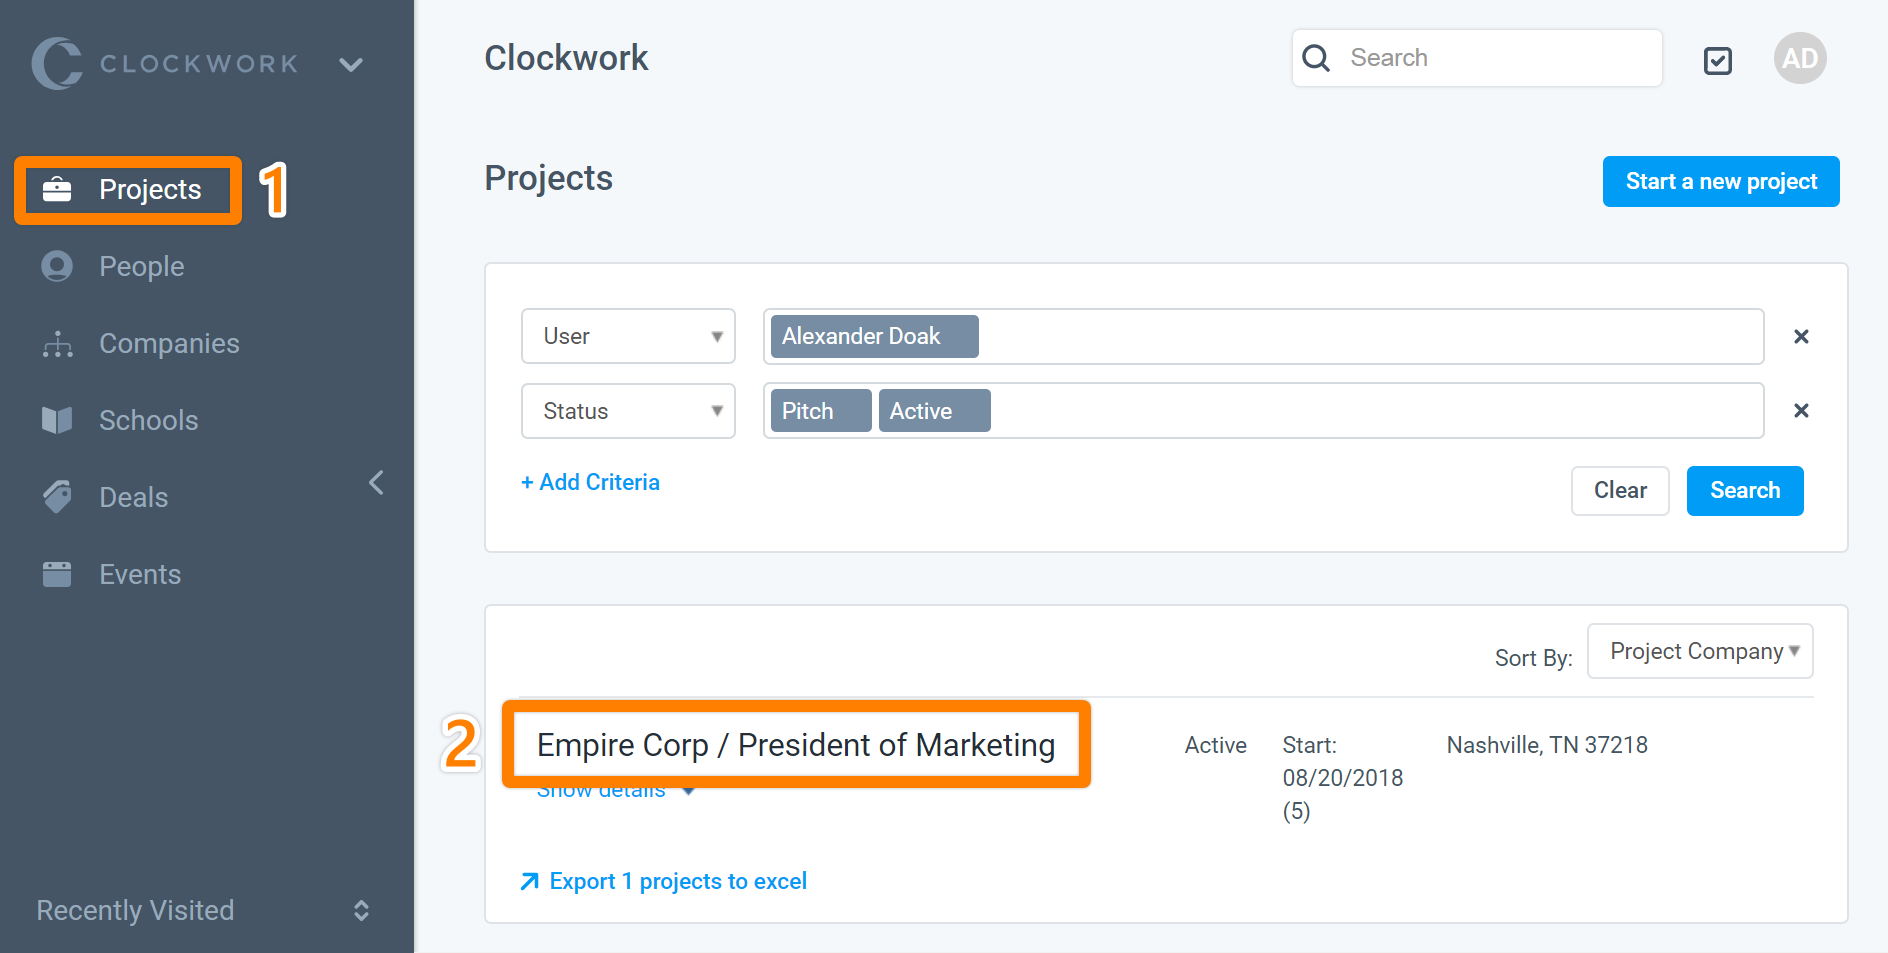The height and width of the screenshot is (953, 1888).
Task: Click the People sidebar icon
Action: [57, 266]
